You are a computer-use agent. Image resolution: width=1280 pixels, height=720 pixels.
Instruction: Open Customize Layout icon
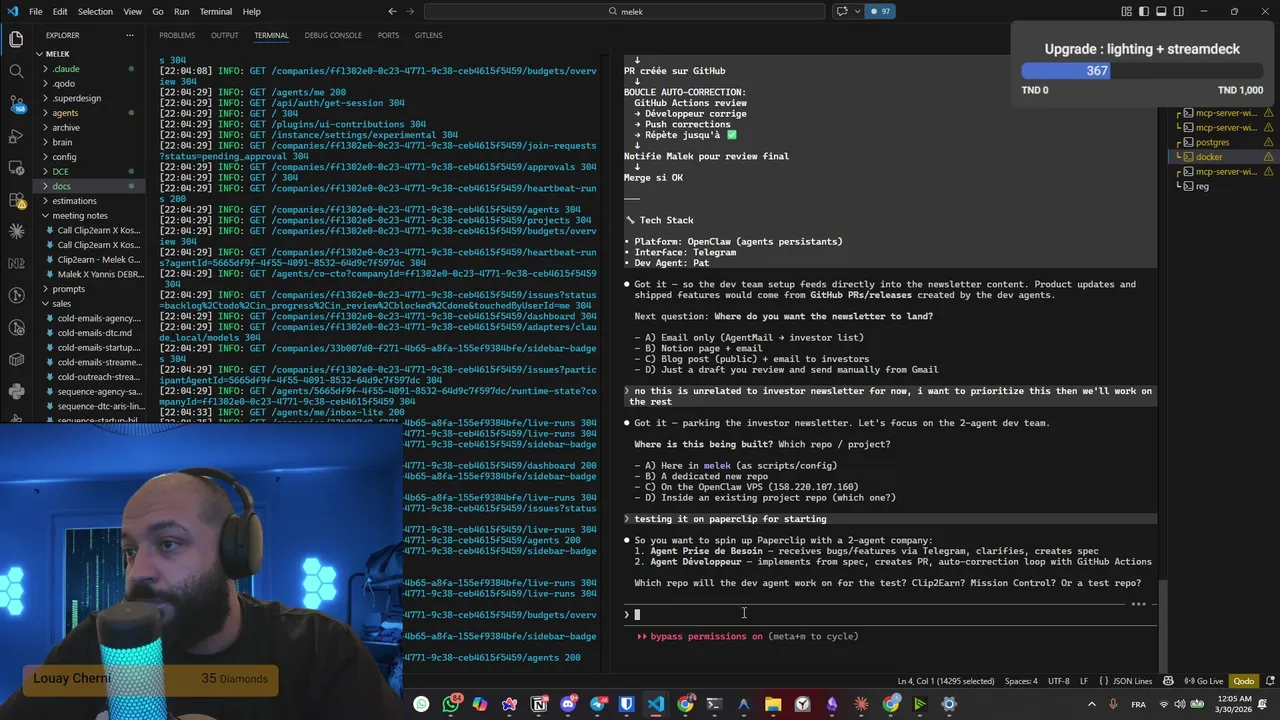1127,11
